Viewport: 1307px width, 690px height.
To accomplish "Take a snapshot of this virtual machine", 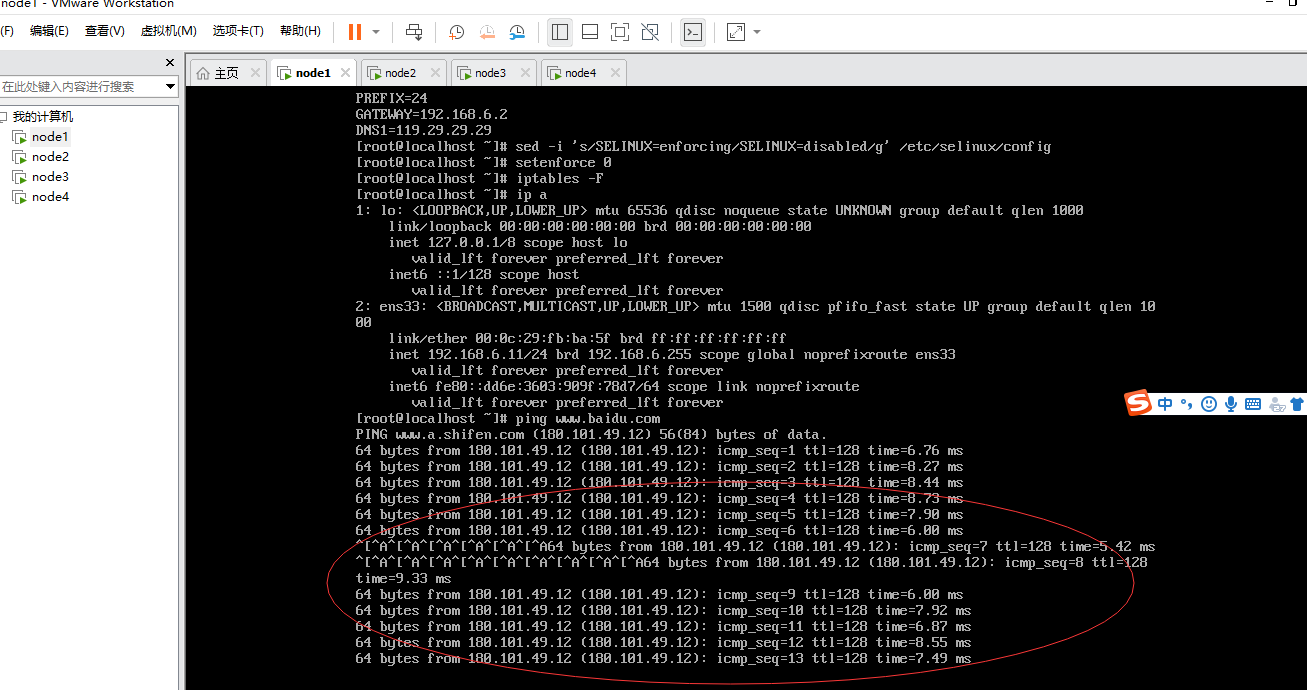I will tap(456, 32).
